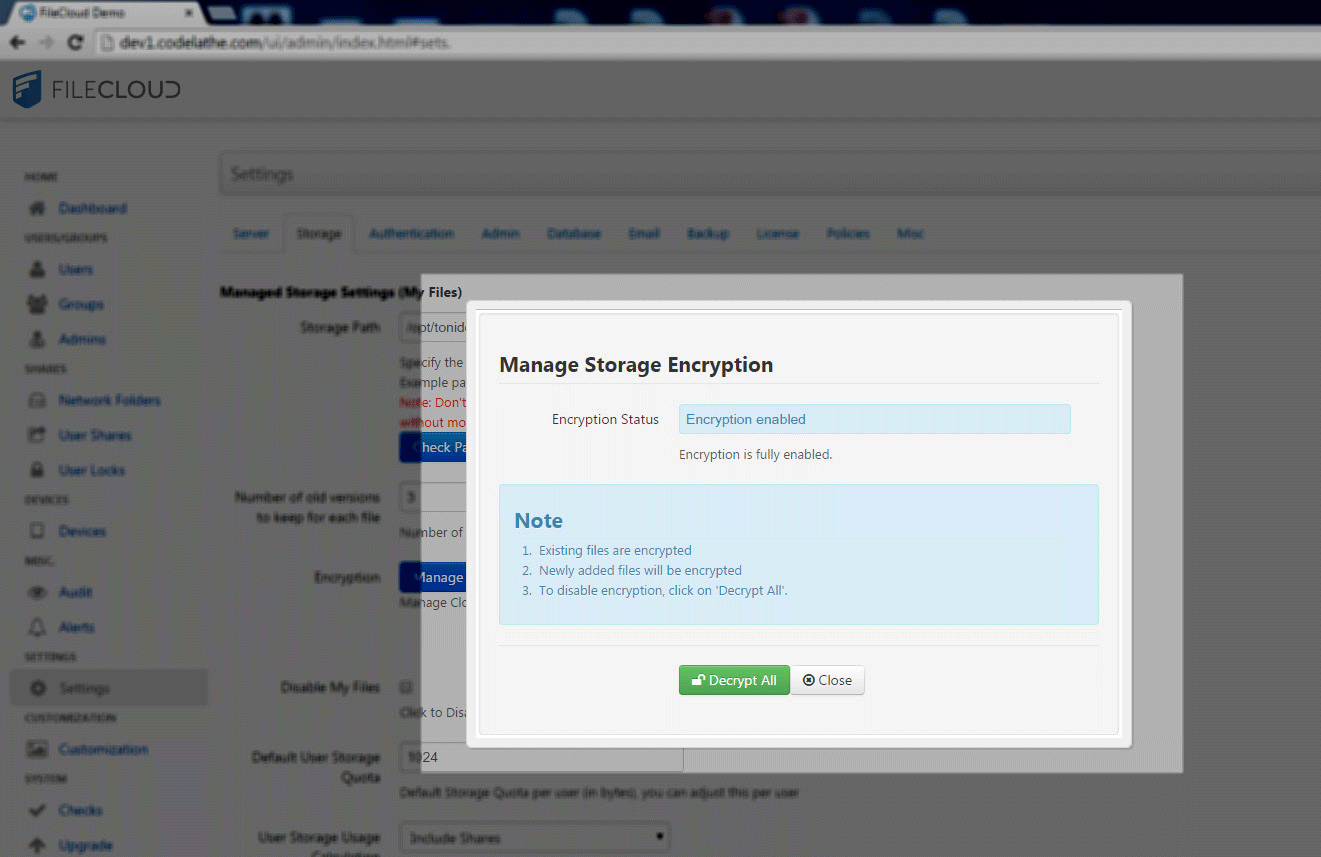1321x857 pixels.
Task: Click the Users icon in sidebar
Action: pyautogui.click(x=37, y=270)
